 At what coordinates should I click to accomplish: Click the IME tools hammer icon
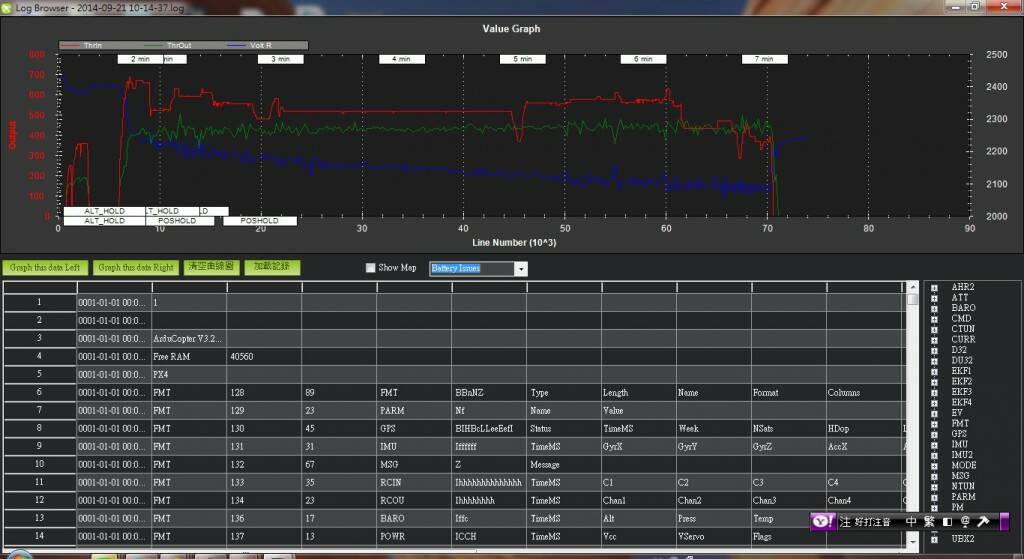(x=983, y=521)
